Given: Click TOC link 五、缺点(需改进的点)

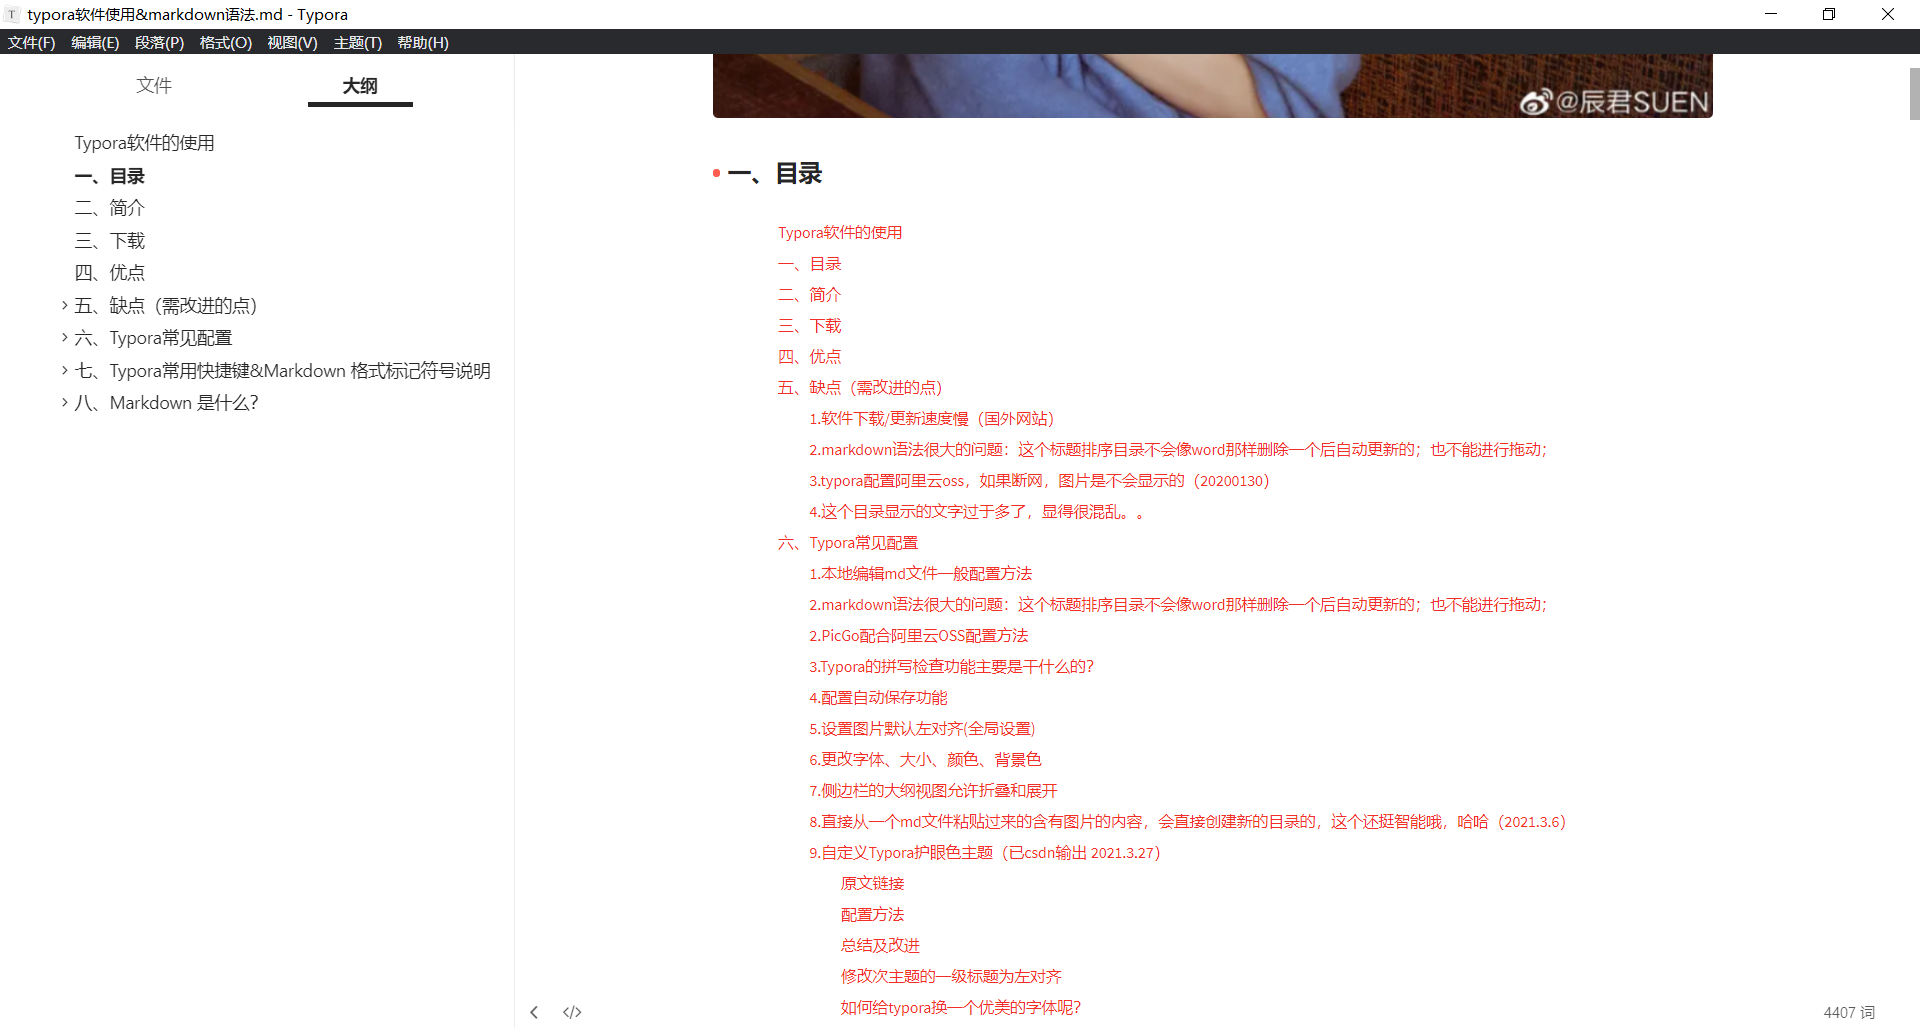Looking at the screenshot, I should (x=860, y=388).
